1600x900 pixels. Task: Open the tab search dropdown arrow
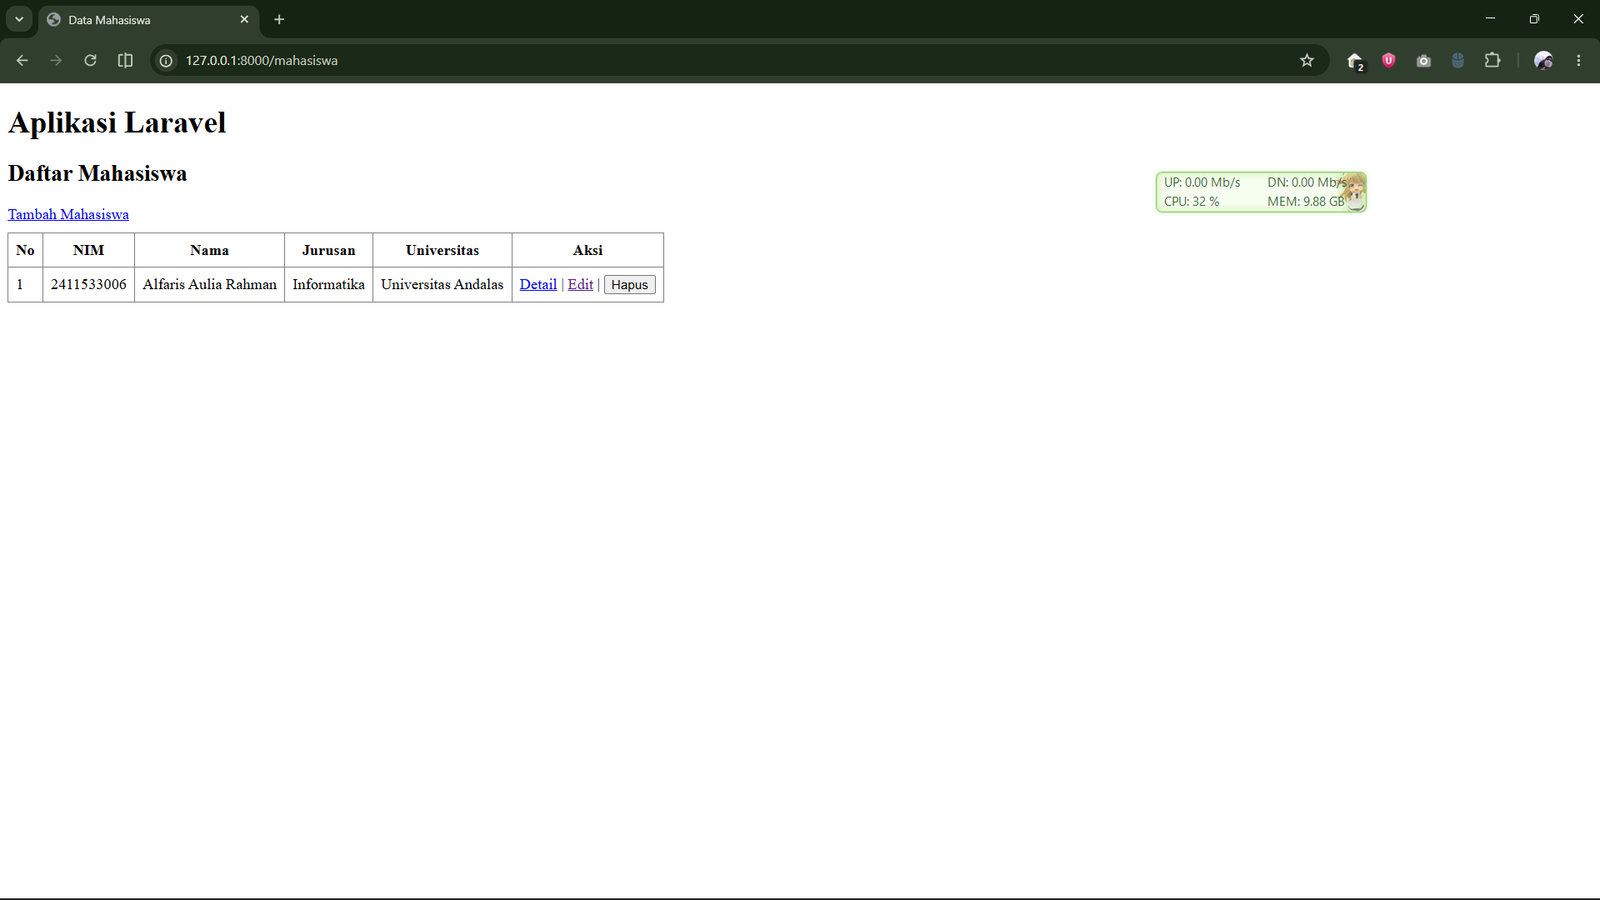[19, 19]
